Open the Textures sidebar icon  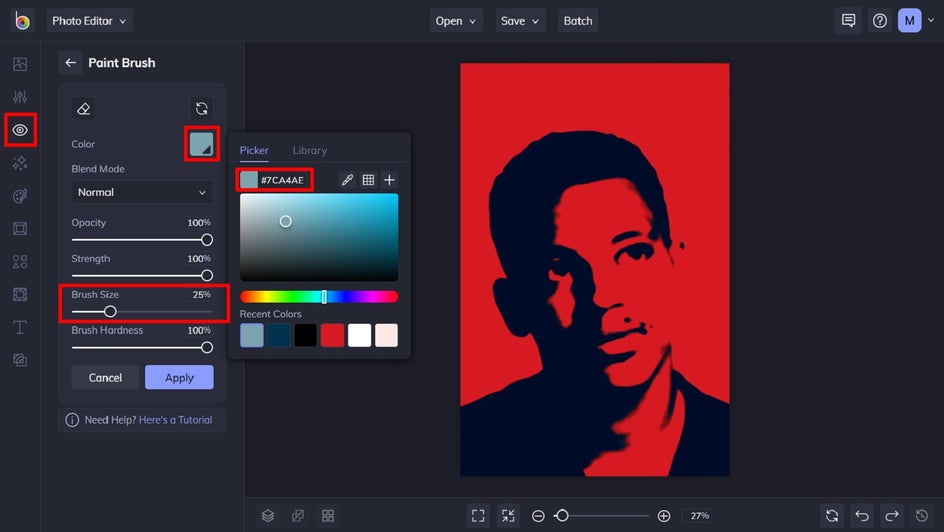pos(20,360)
